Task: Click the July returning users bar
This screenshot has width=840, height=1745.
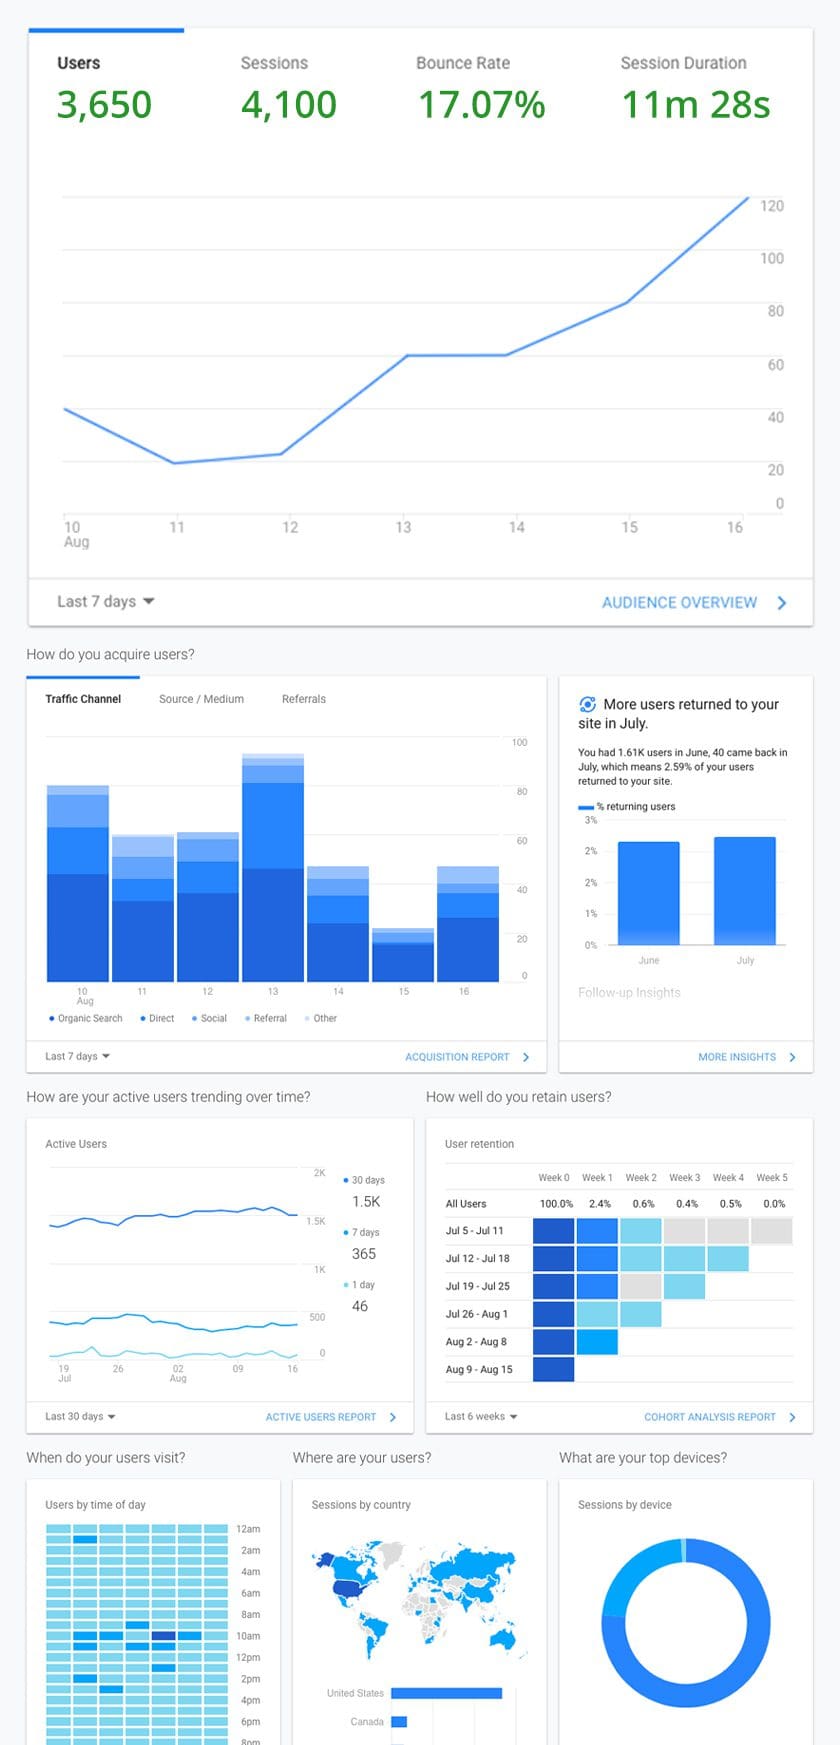Action: [745, 891]
